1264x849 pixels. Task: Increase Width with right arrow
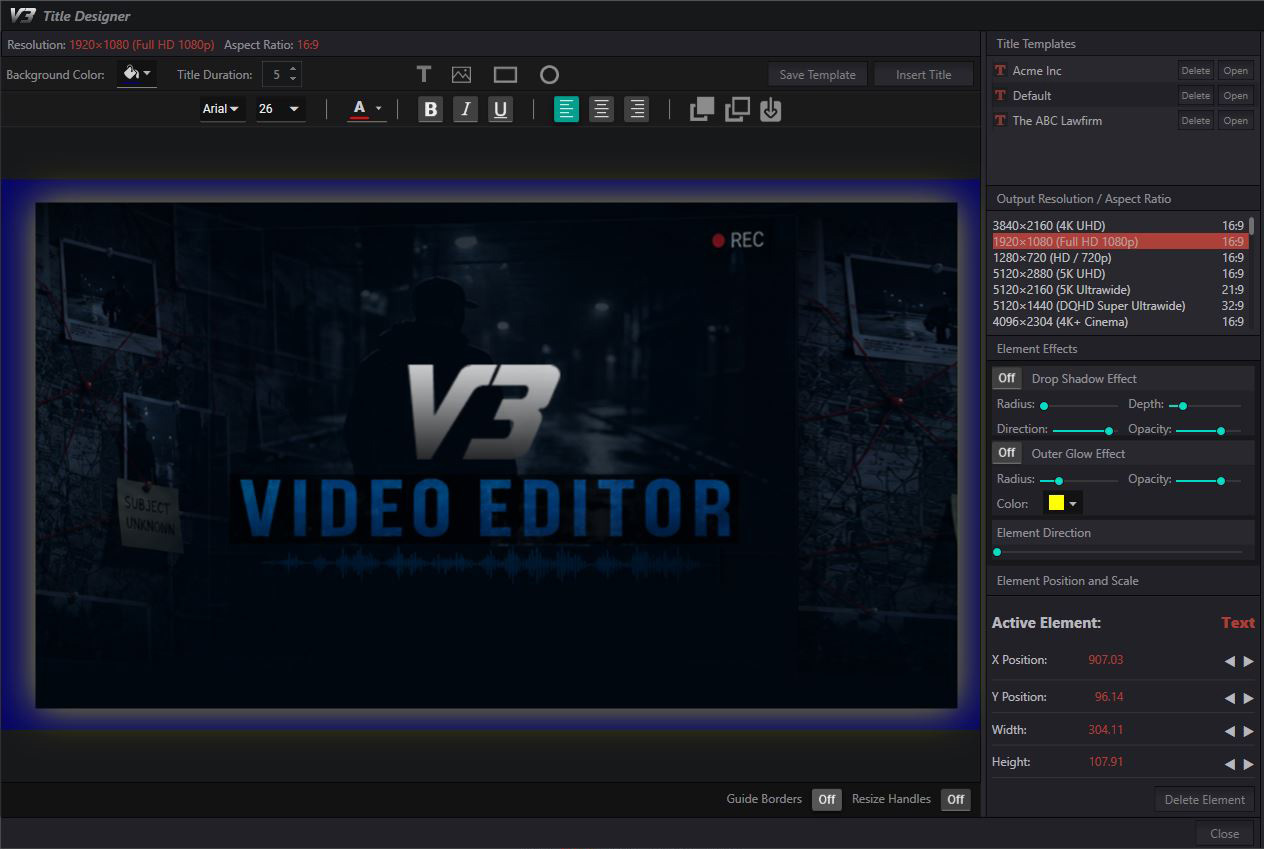1248,731
